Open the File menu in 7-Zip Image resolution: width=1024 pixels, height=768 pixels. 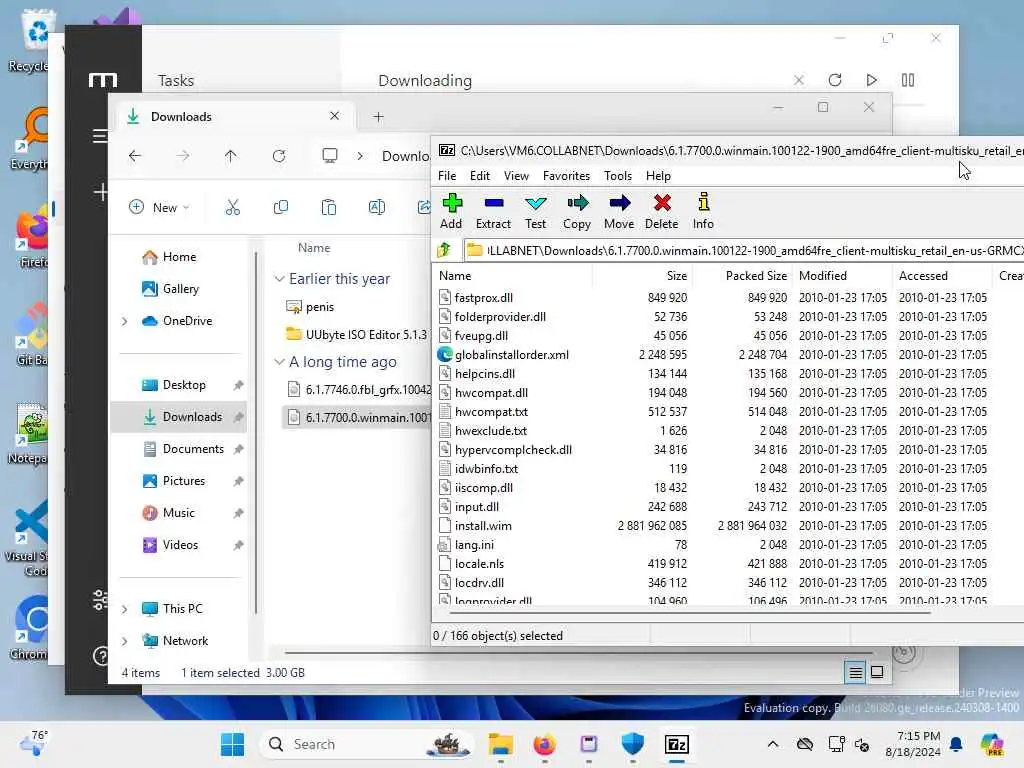click(447, 176)
